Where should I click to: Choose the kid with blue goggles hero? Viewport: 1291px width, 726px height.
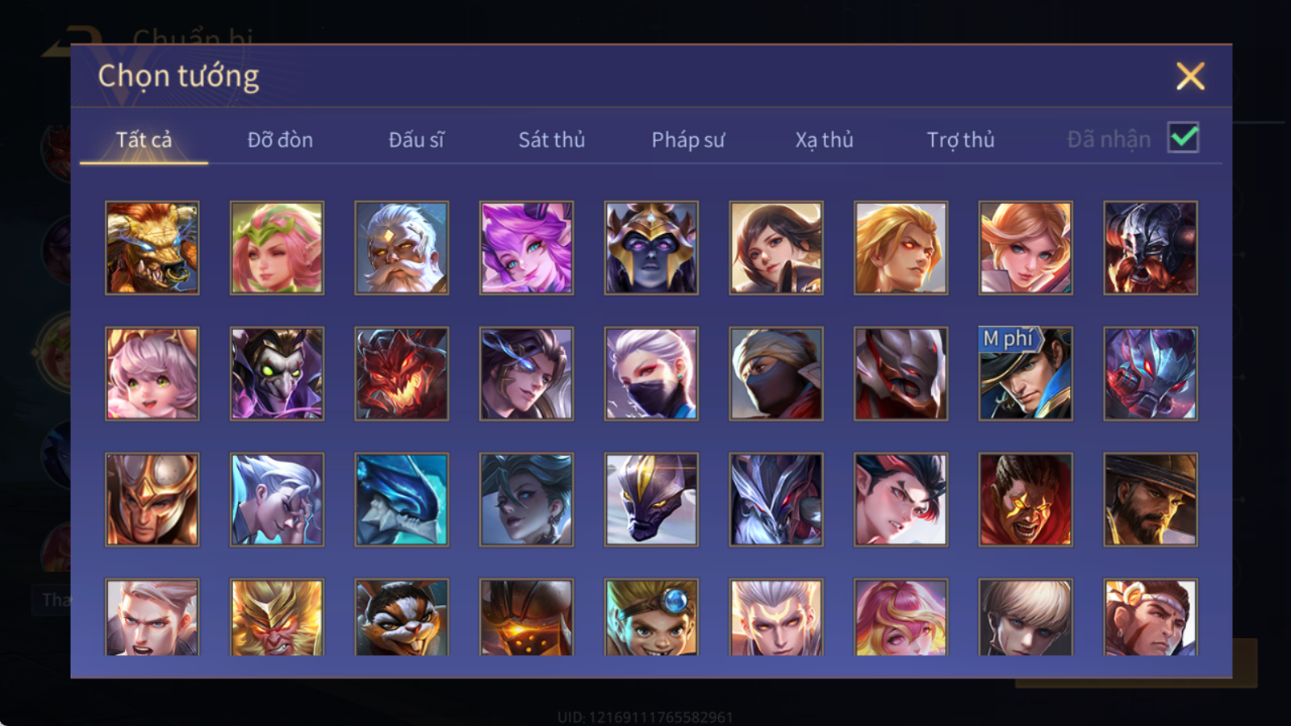651,618
